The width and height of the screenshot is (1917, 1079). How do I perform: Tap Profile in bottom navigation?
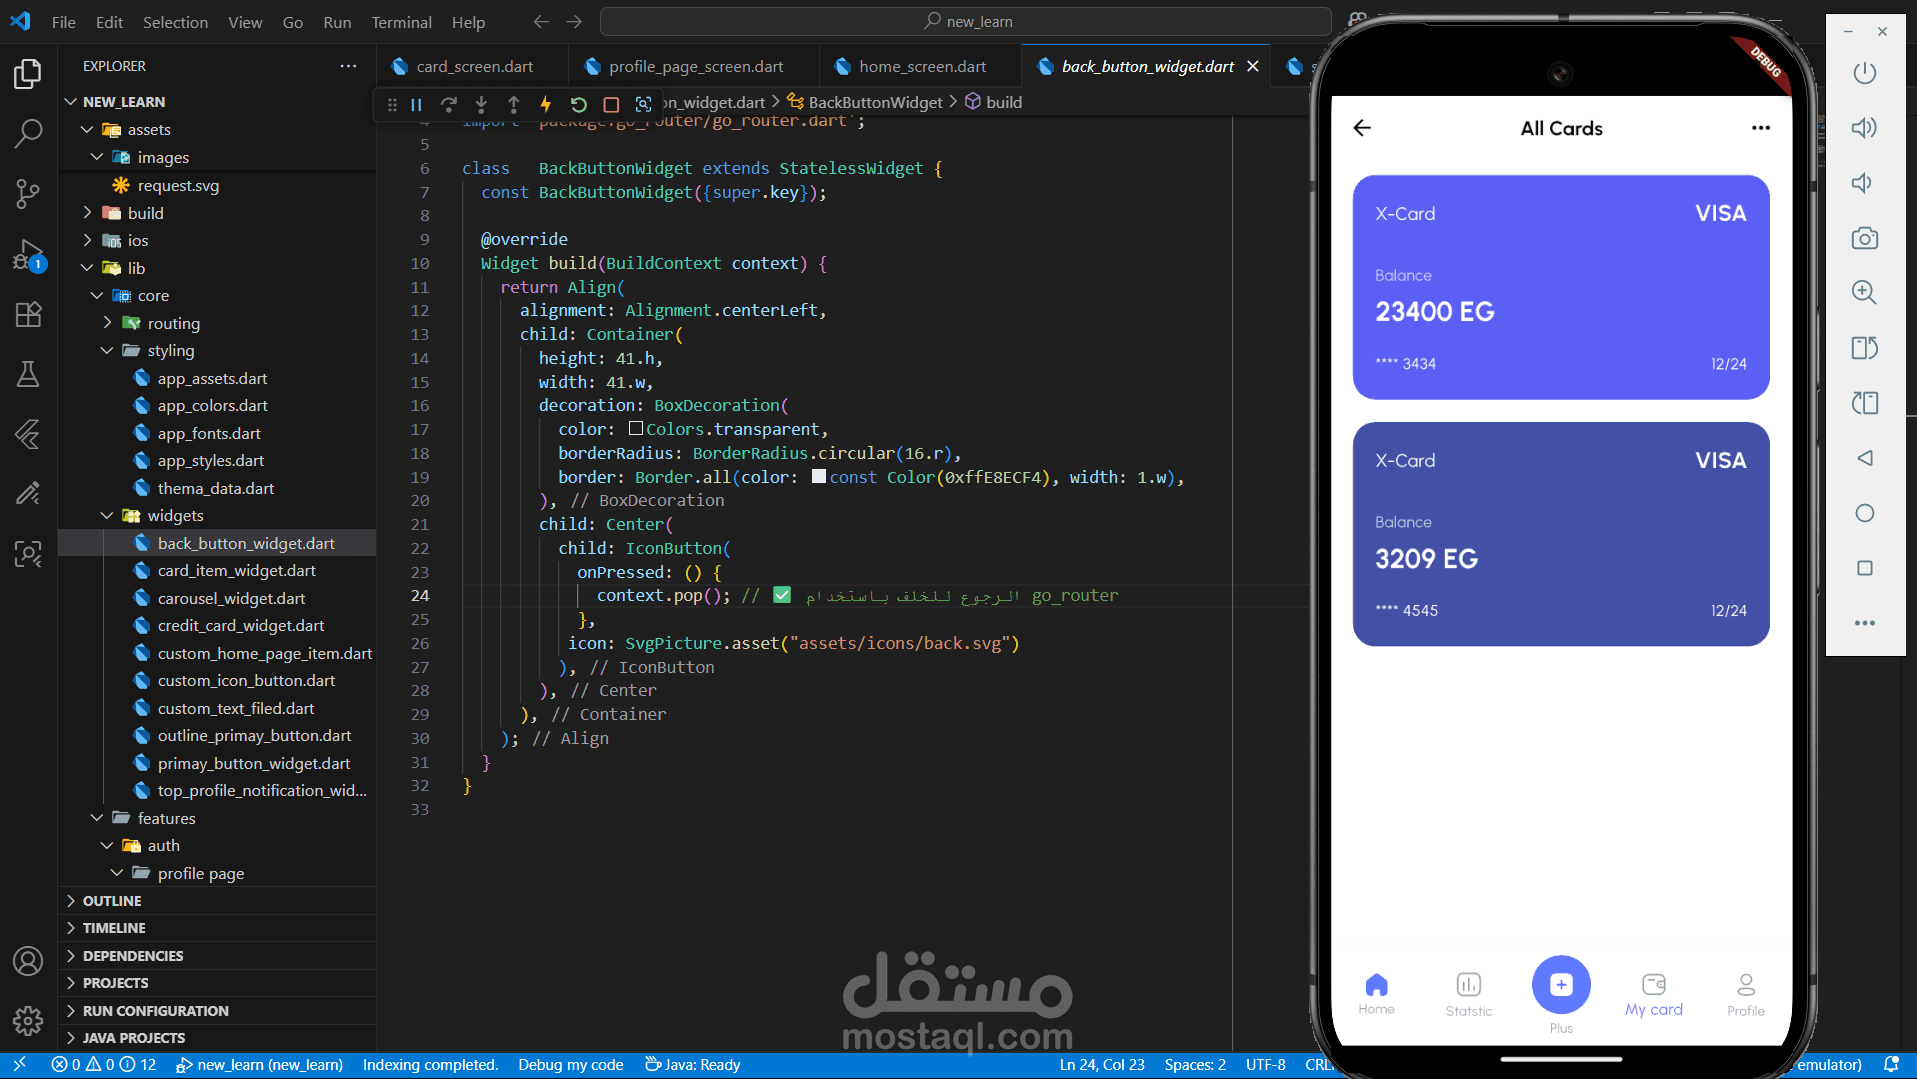(1745, 995)
